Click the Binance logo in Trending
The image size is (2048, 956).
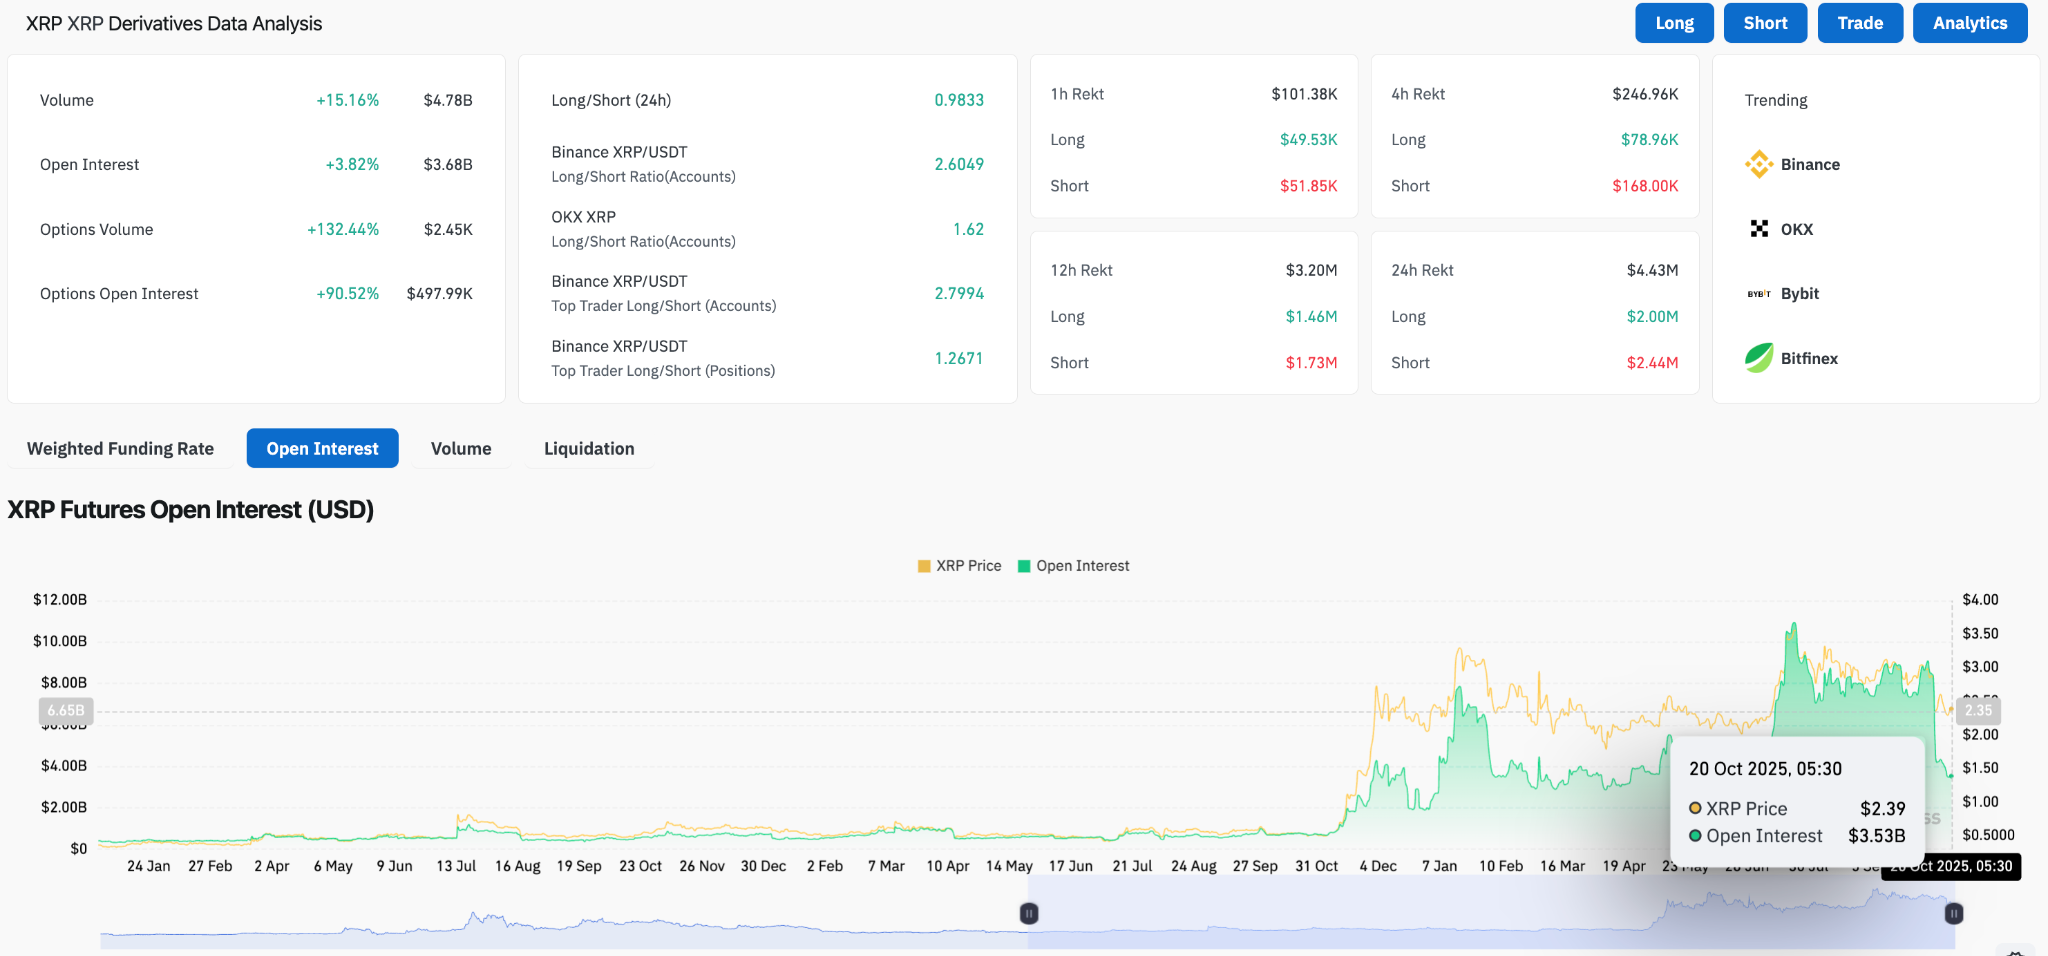[1759, 164]
